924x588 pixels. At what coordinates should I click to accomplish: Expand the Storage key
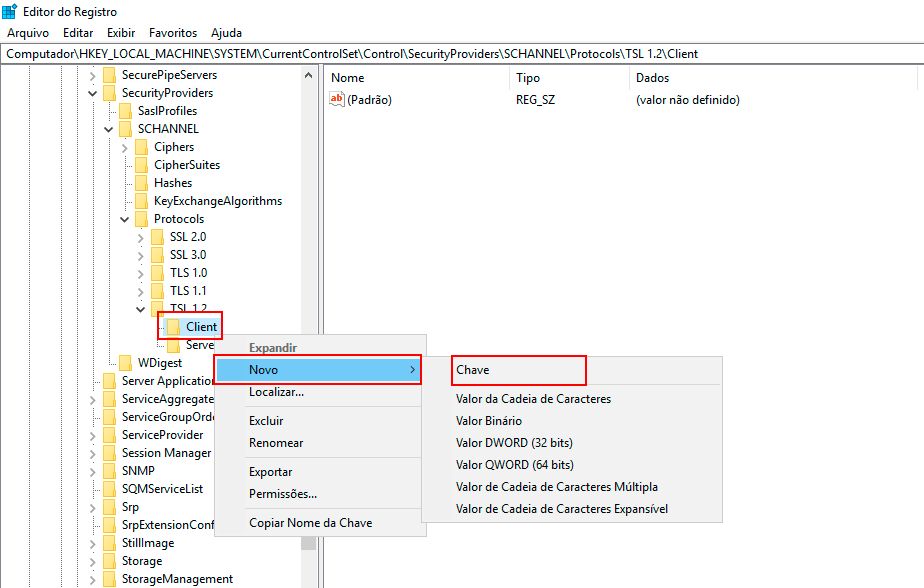point(93,561)
